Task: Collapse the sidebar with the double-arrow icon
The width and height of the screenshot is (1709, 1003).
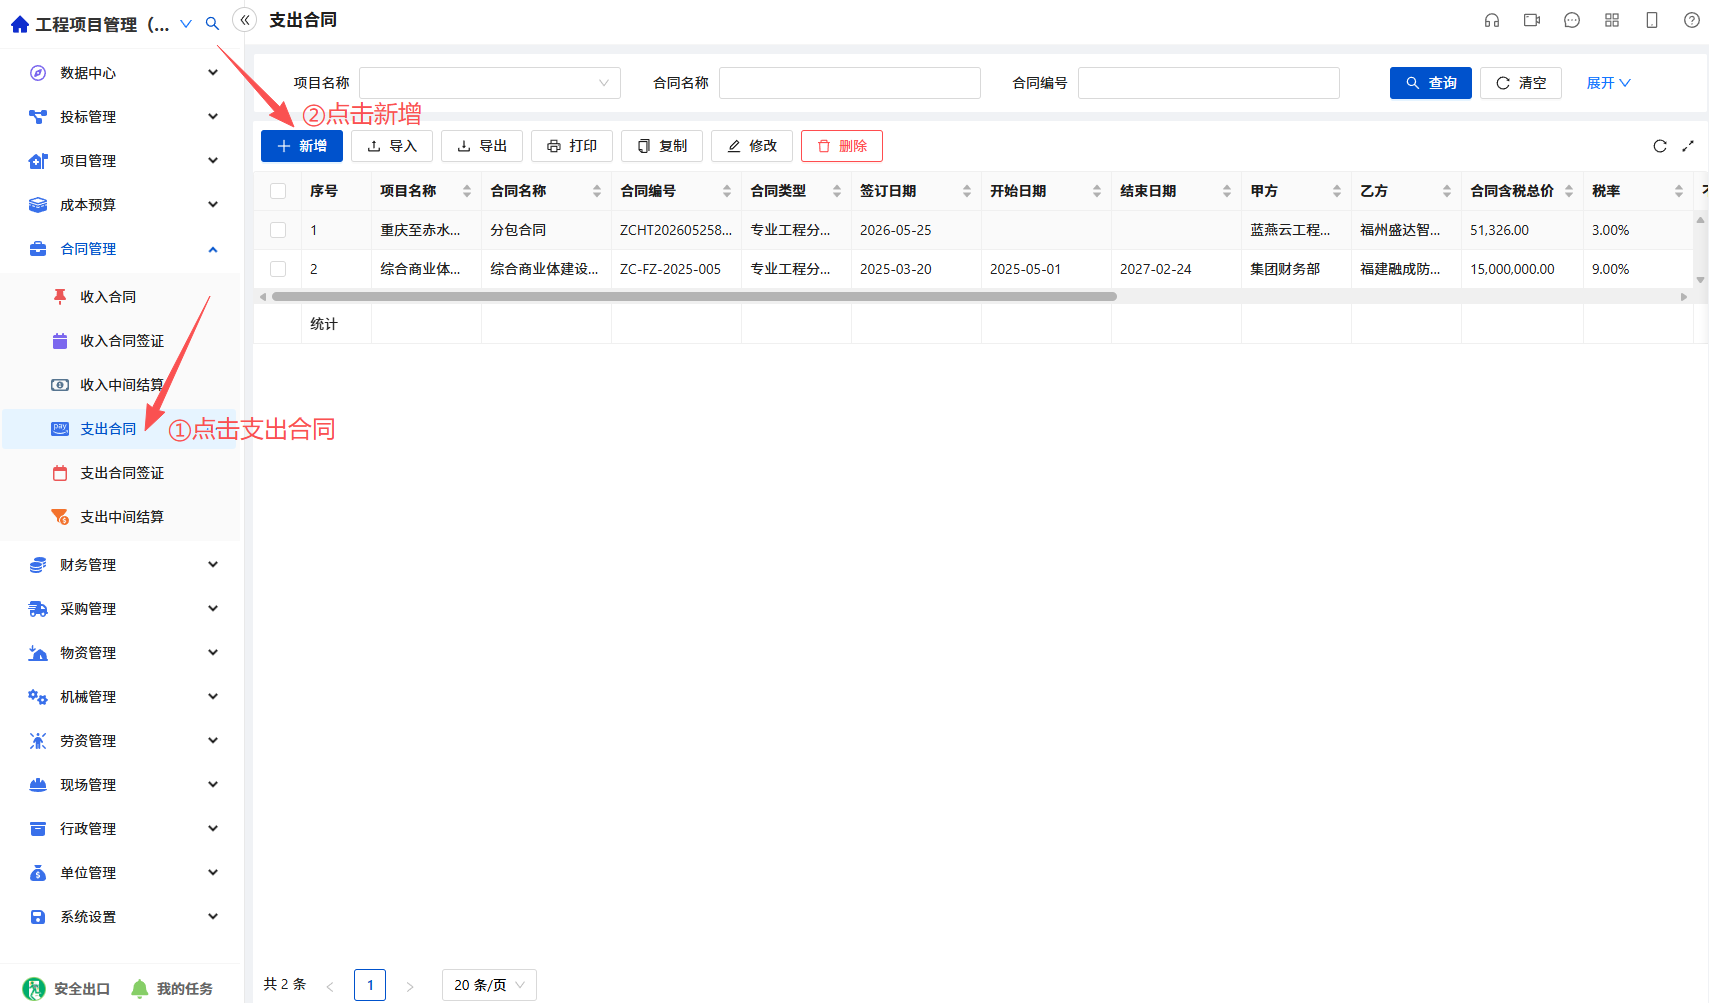Action: click(x=245, y=20)
